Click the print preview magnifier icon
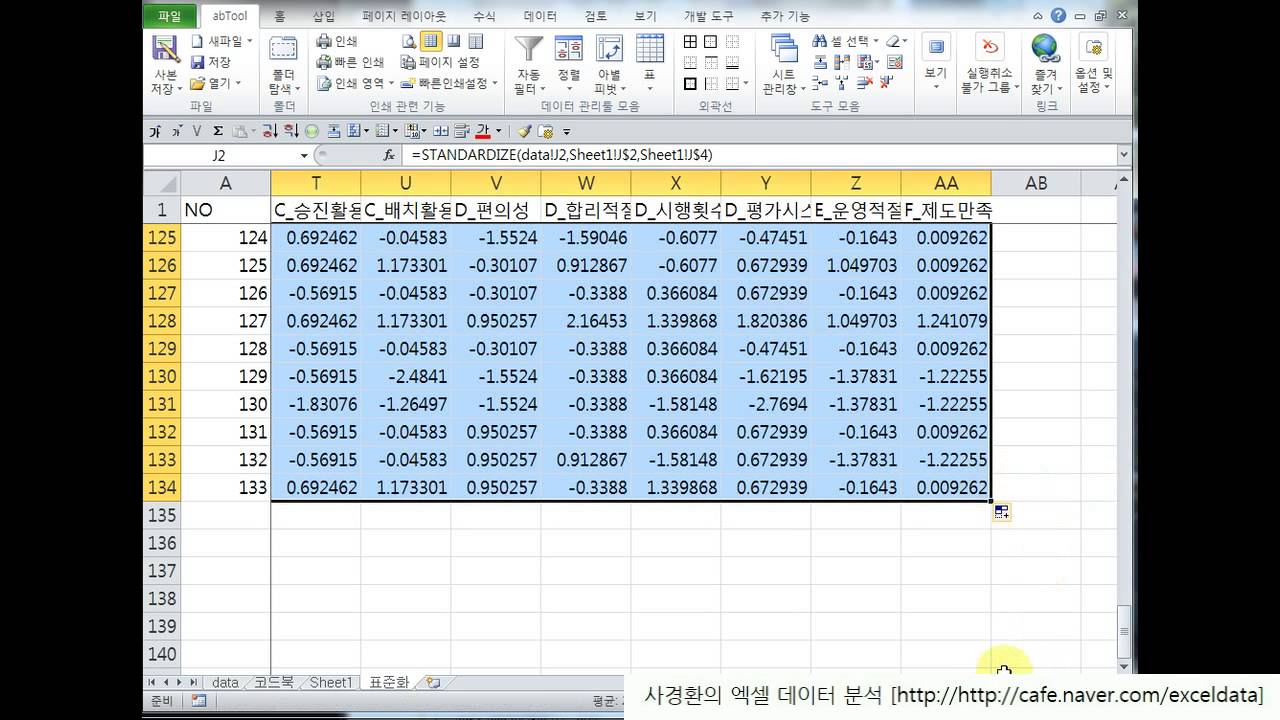 pos(409,41)
